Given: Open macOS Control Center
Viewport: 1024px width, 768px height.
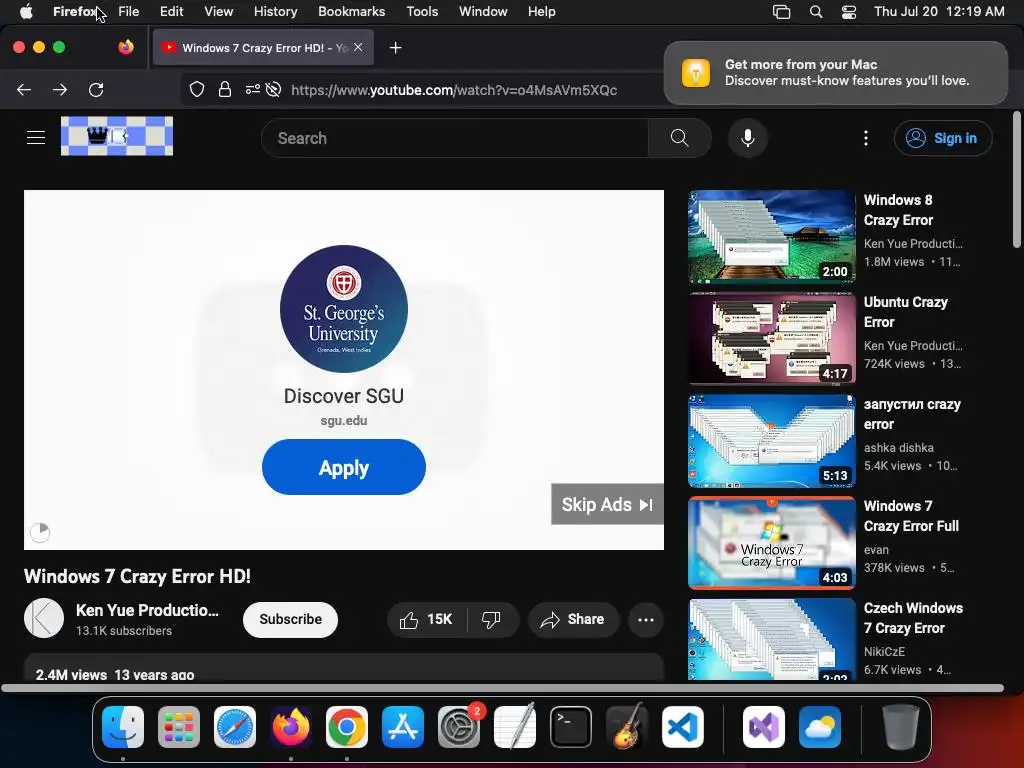Looking at the screenshot, I should [848, 12].
